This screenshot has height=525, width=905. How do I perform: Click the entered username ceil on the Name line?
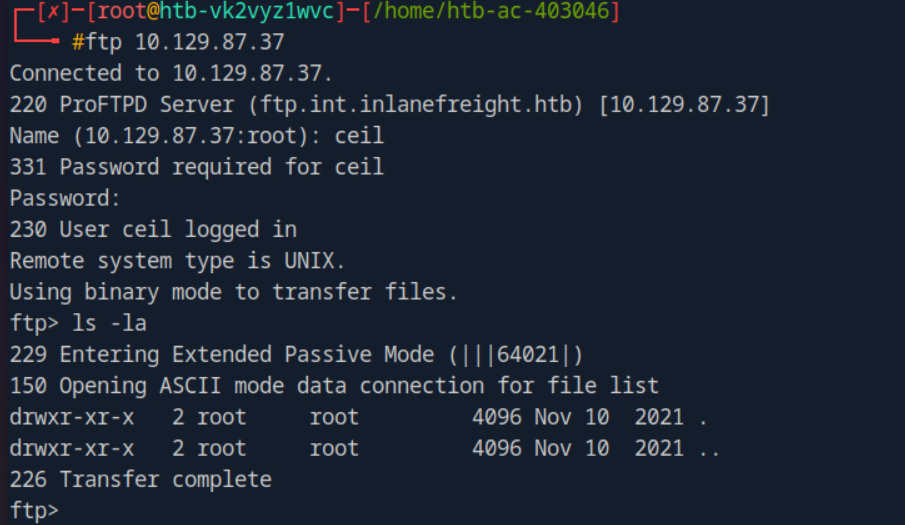(x=359, y=135)
